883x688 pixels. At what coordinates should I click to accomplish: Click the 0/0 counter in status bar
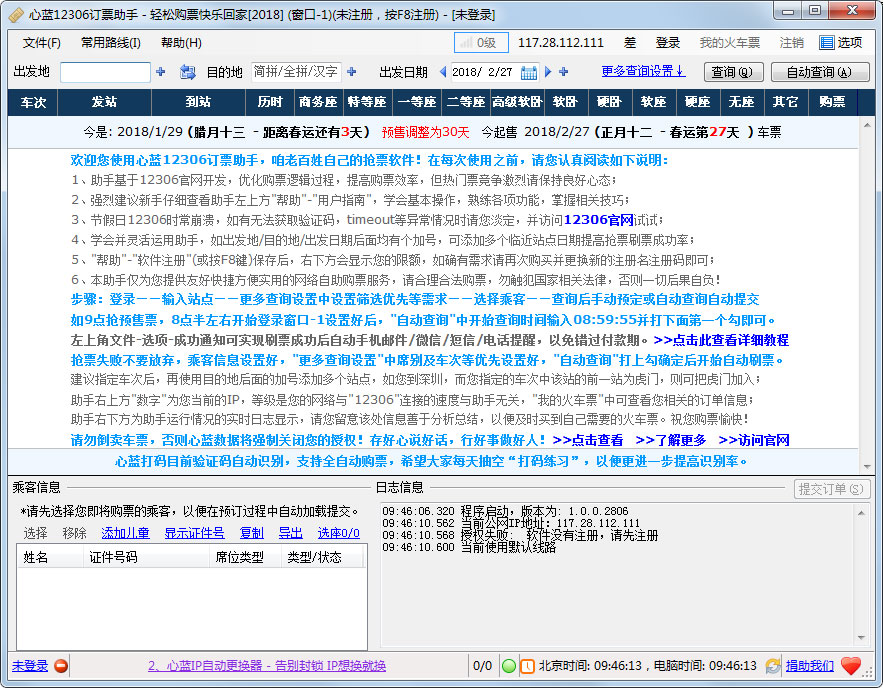[x=483, y=666]
